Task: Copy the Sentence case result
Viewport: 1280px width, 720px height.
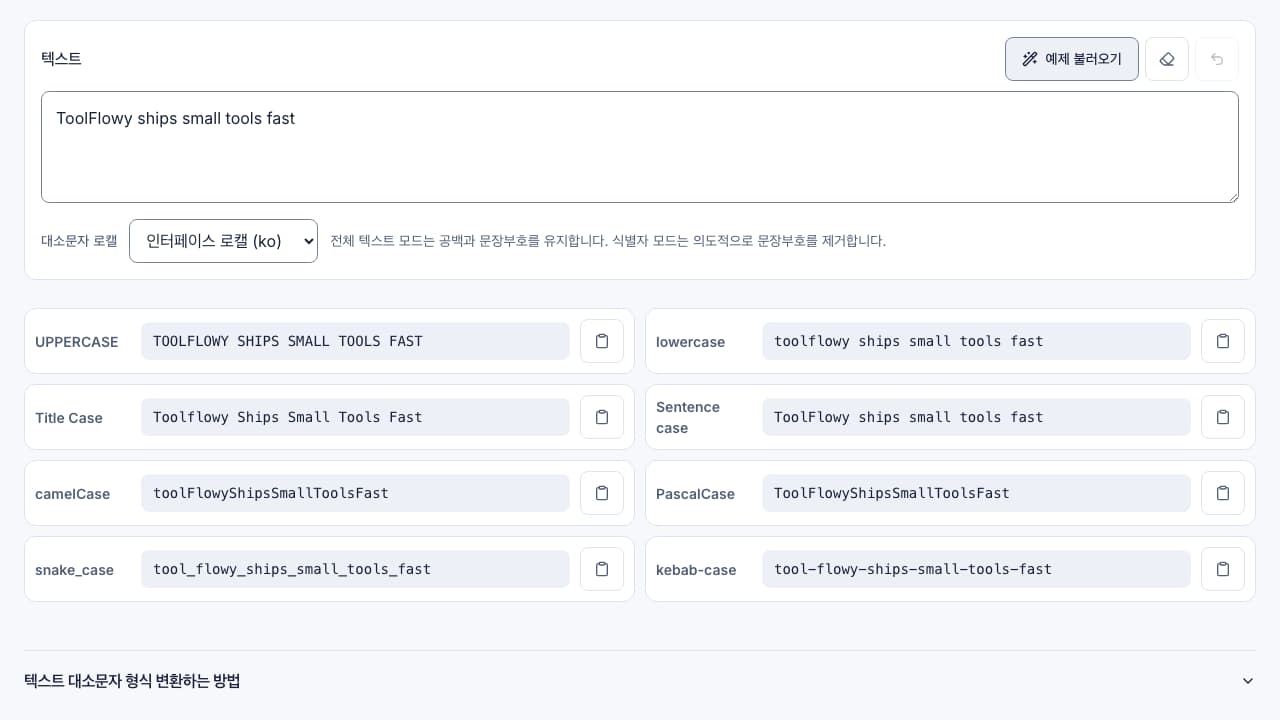Action: pyautogui.click(x=1223, y=417)
